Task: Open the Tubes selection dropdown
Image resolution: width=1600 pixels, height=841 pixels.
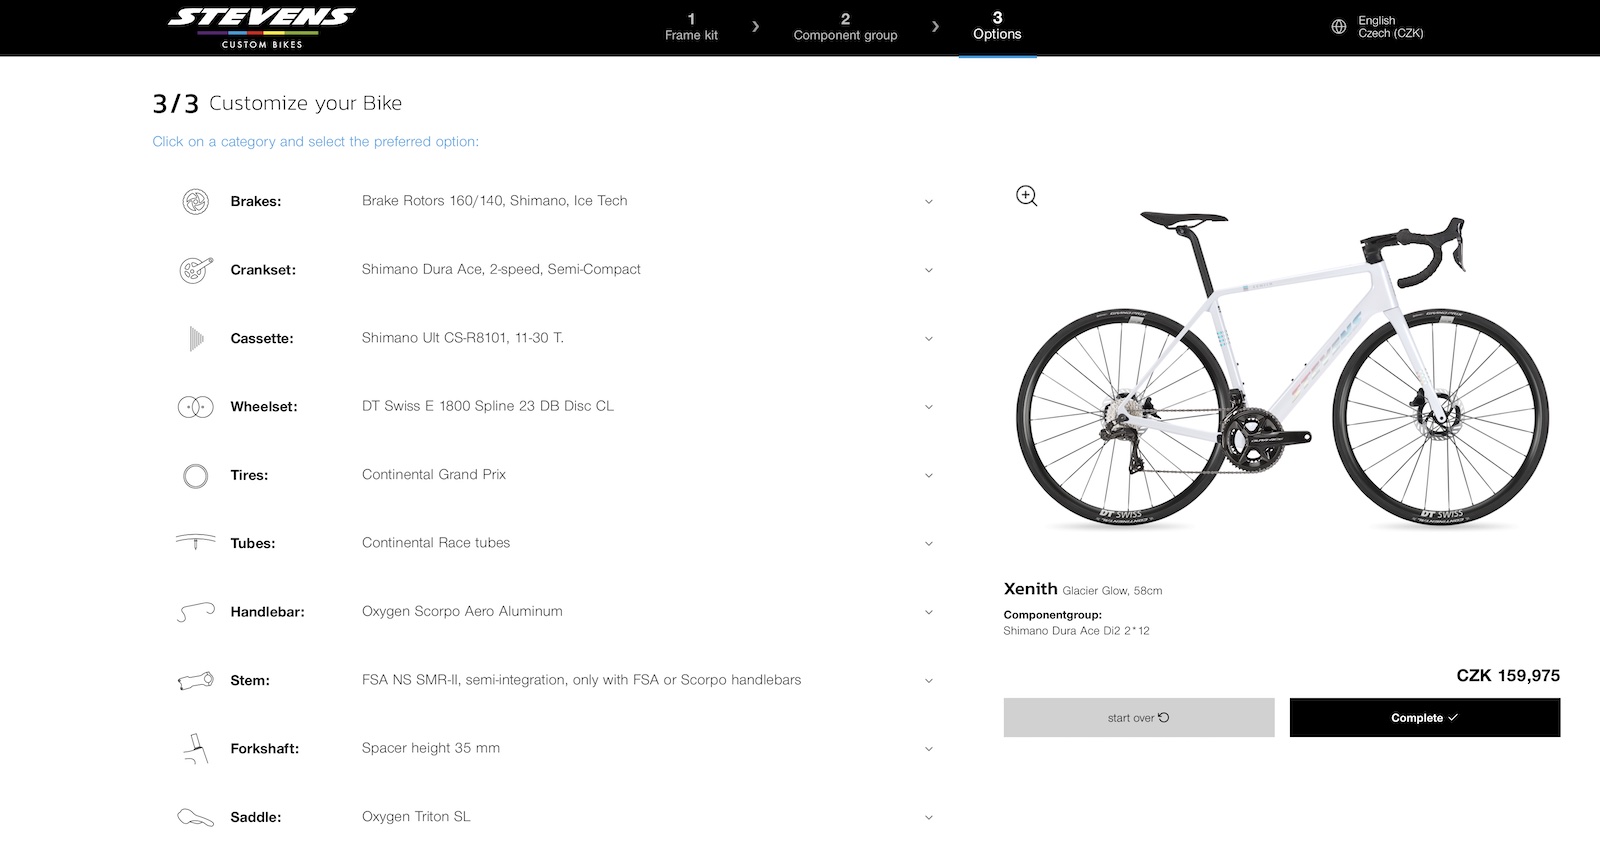Action: point(928,544)
